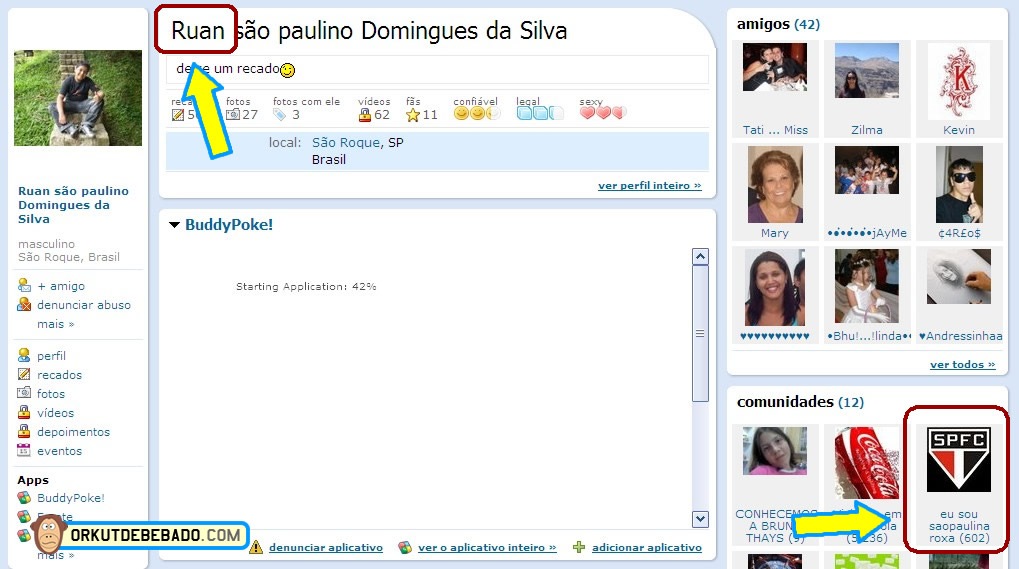Click the camera icon next to fotos count 27
1019x569 pixels.
click(x=233, y=115)
